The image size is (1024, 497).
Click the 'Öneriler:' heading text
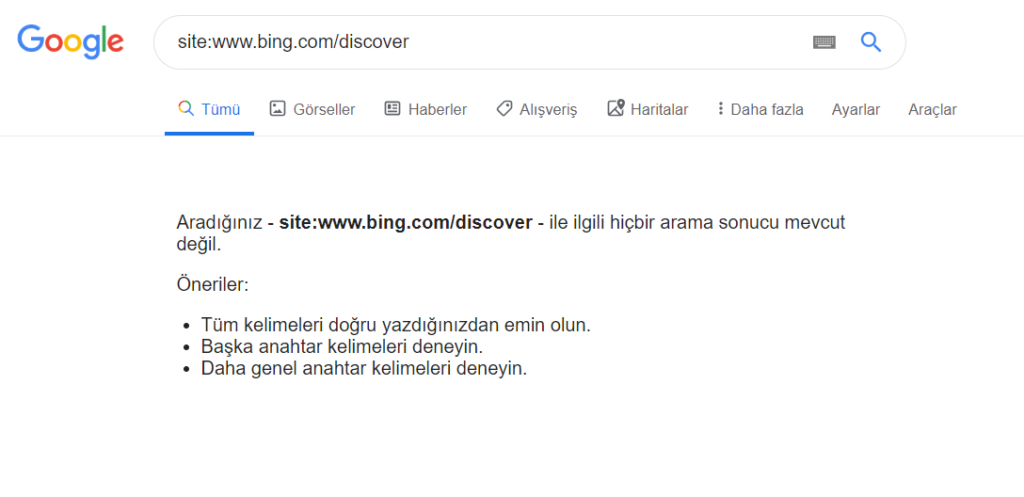tap(213, 285)
